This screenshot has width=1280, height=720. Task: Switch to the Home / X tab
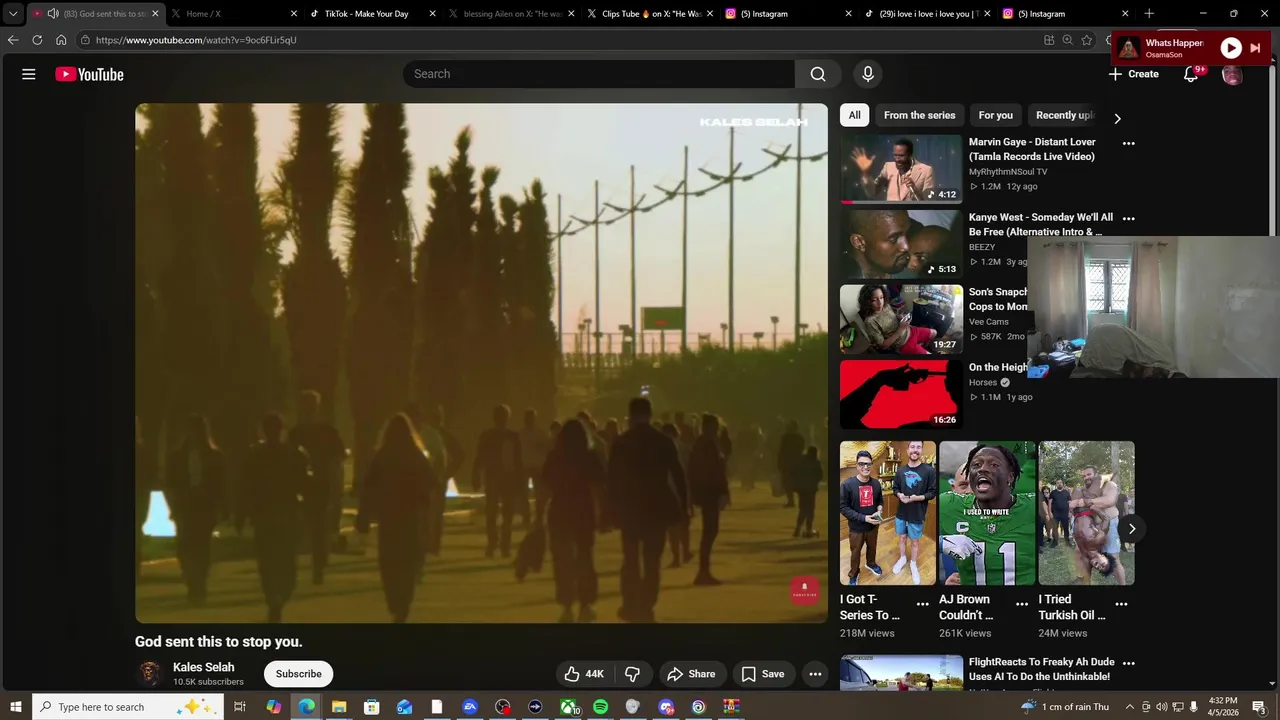click(234, 14)
